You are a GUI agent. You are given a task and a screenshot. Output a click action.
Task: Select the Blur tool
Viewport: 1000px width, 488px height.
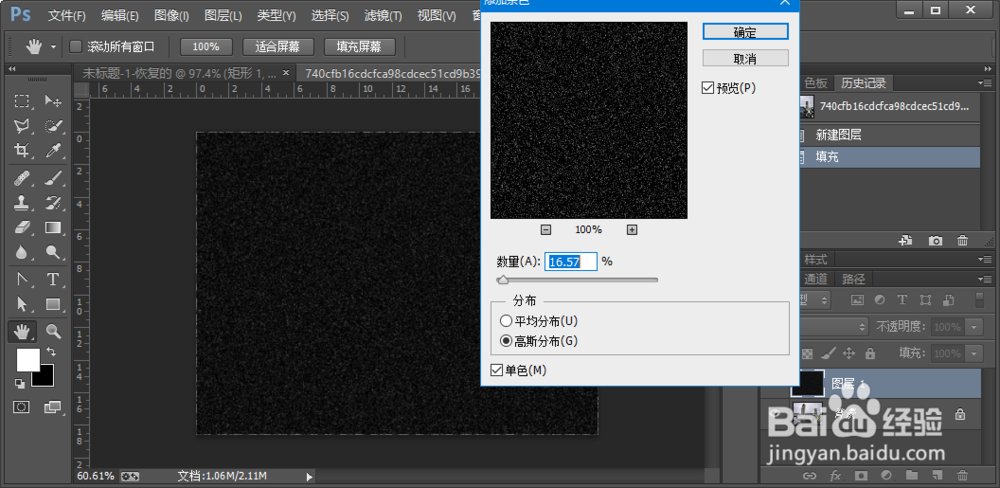coord(22,253)
